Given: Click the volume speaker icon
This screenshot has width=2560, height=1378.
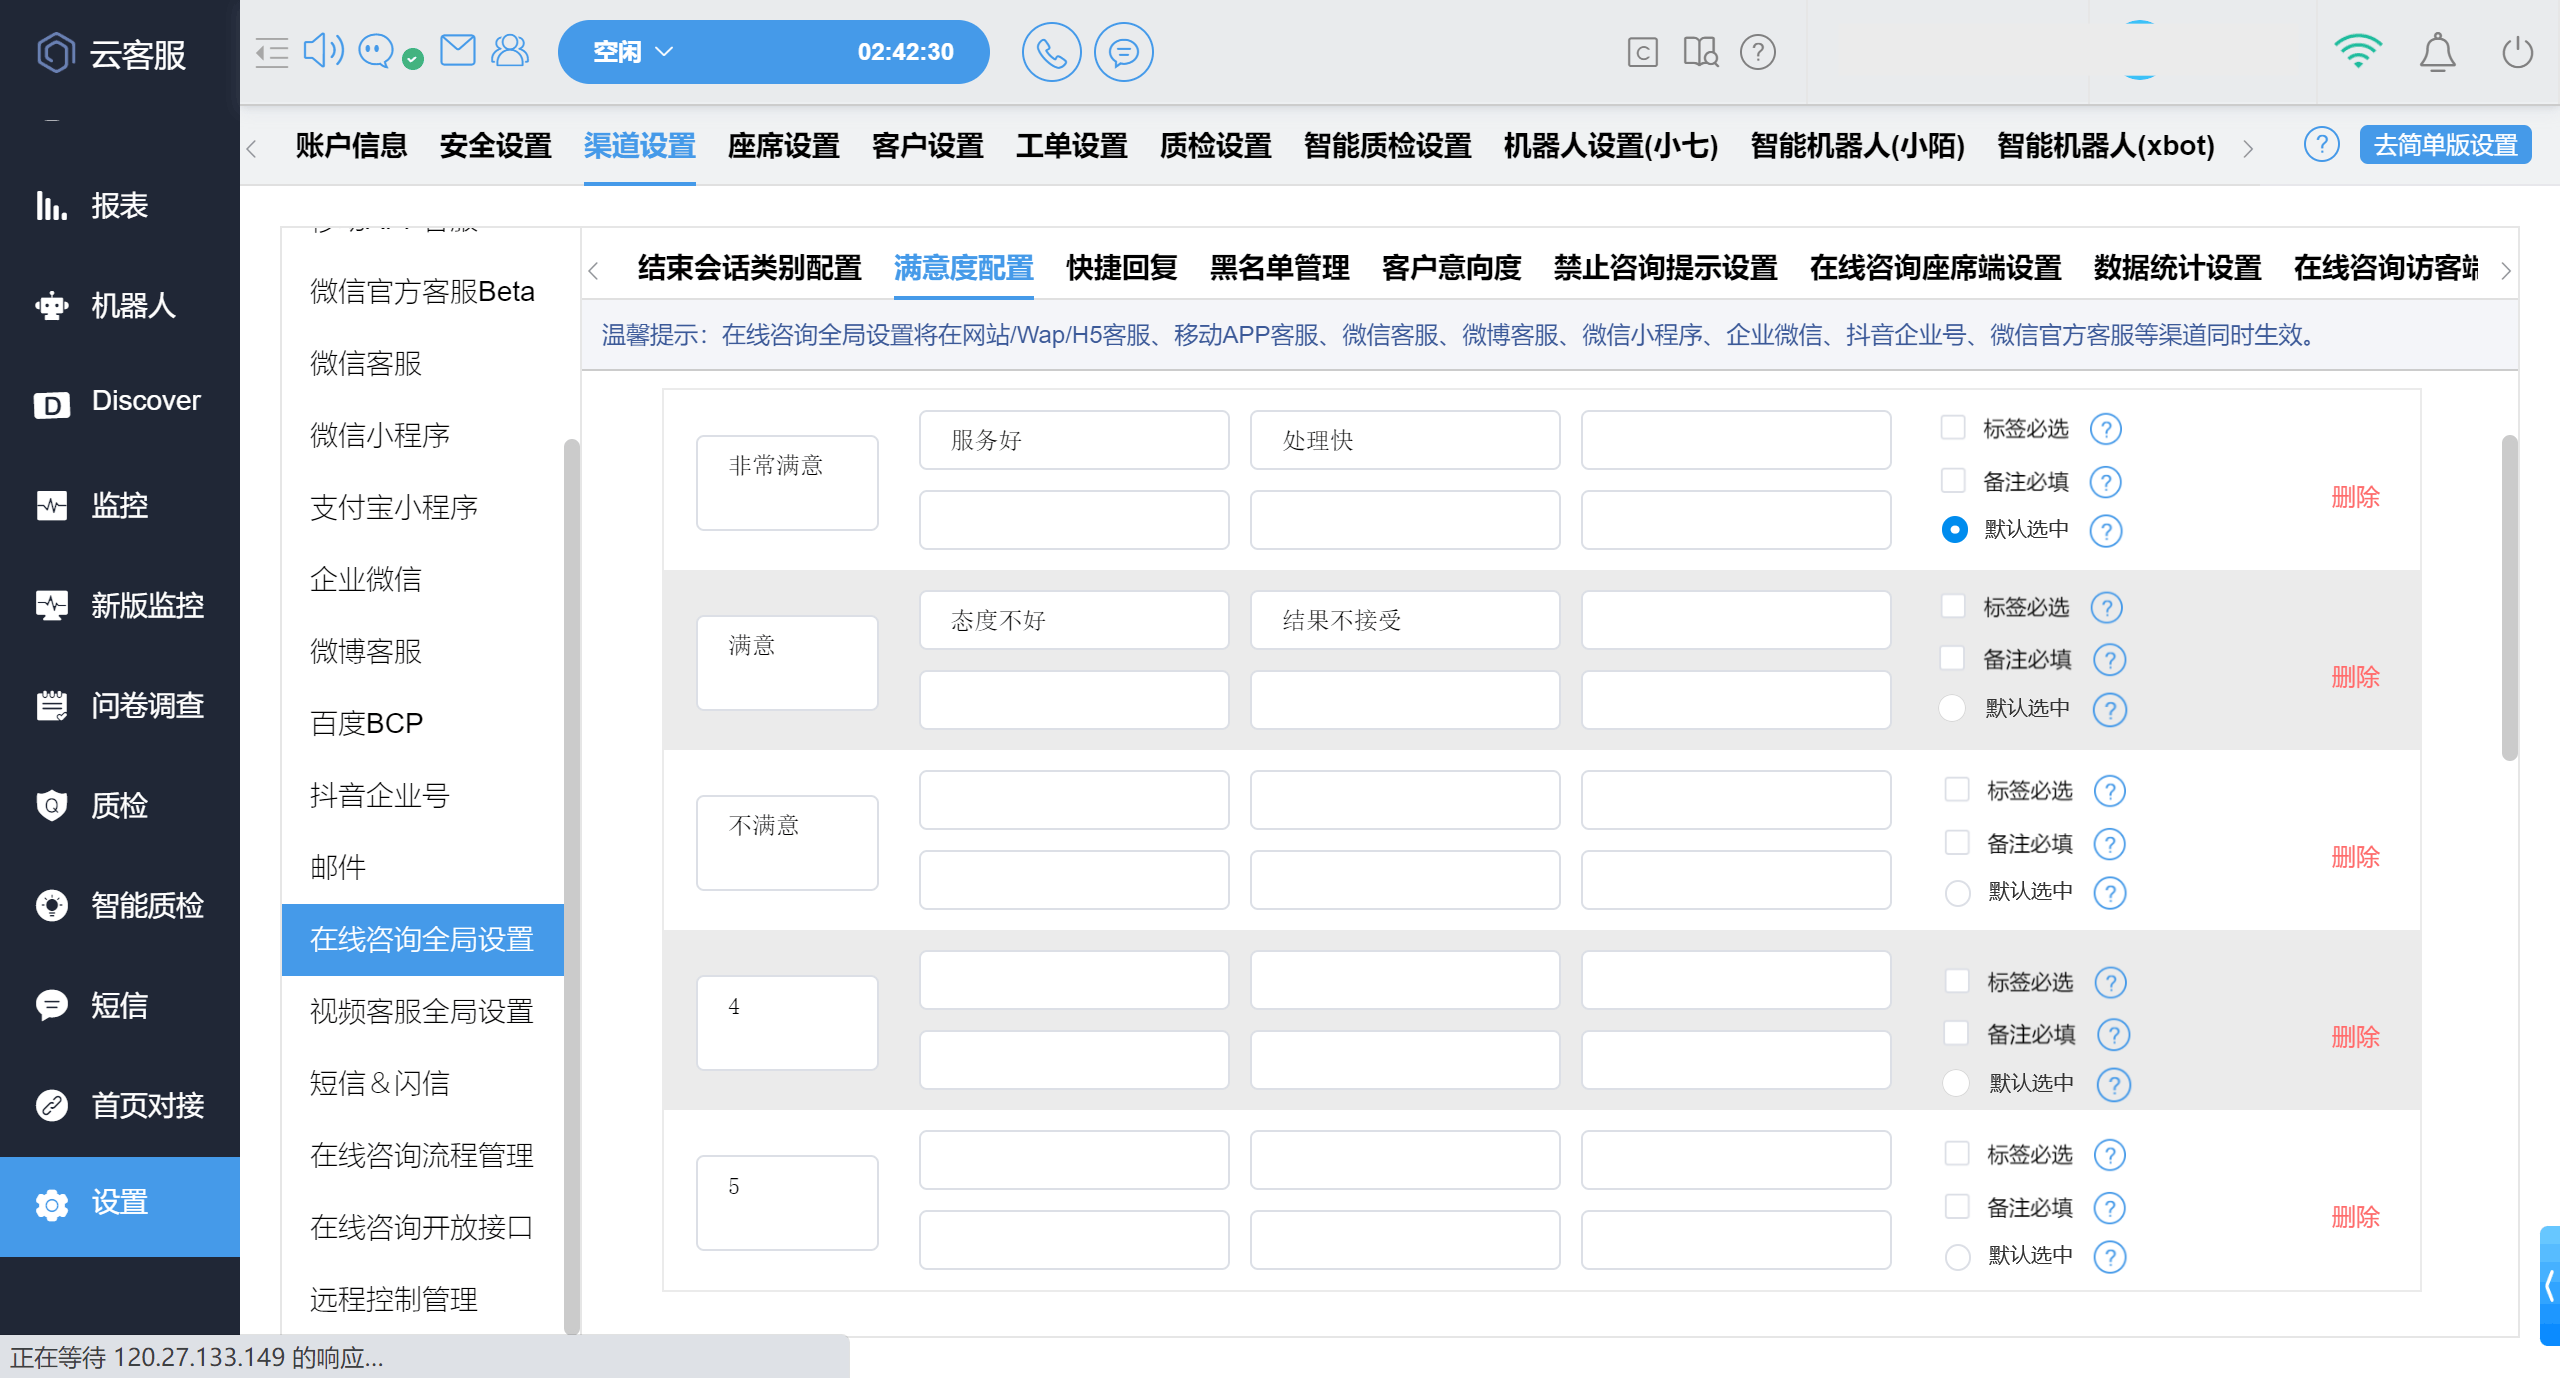Looking at the screenshot, I should click(x=322, y=50).
